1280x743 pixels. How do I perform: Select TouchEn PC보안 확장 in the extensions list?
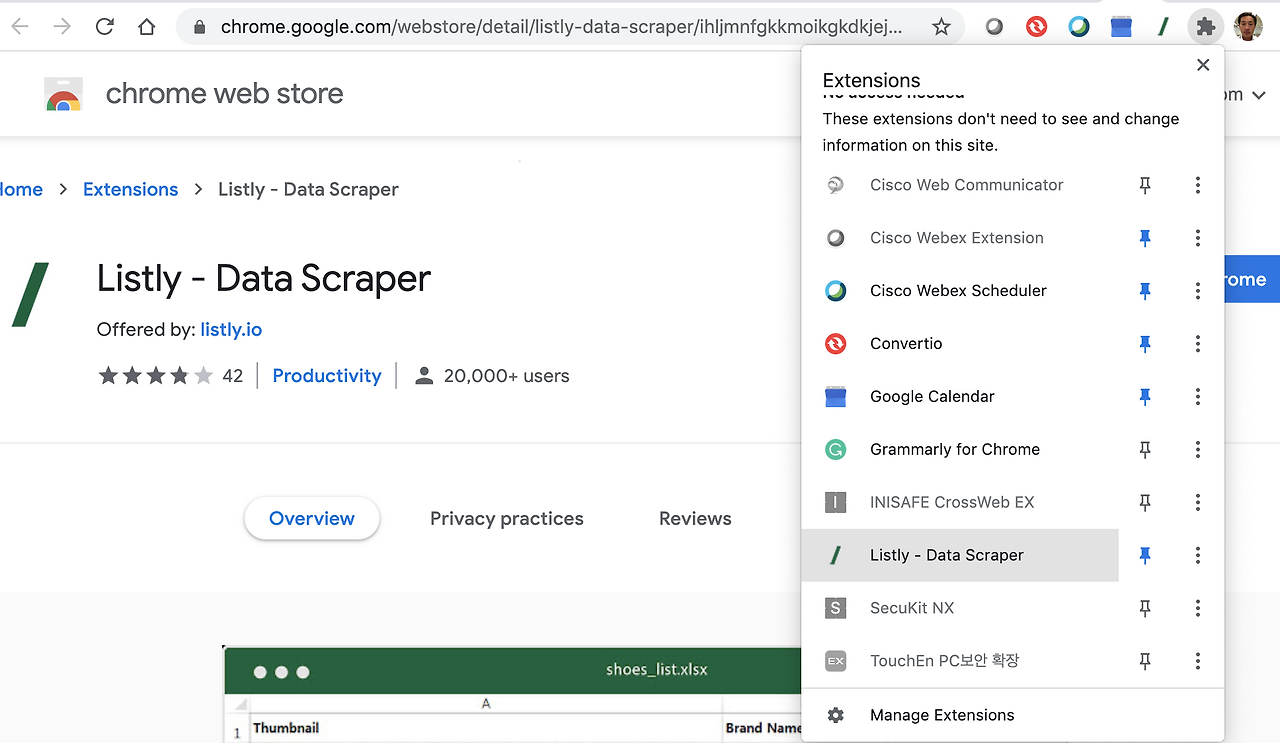(960, 661)
